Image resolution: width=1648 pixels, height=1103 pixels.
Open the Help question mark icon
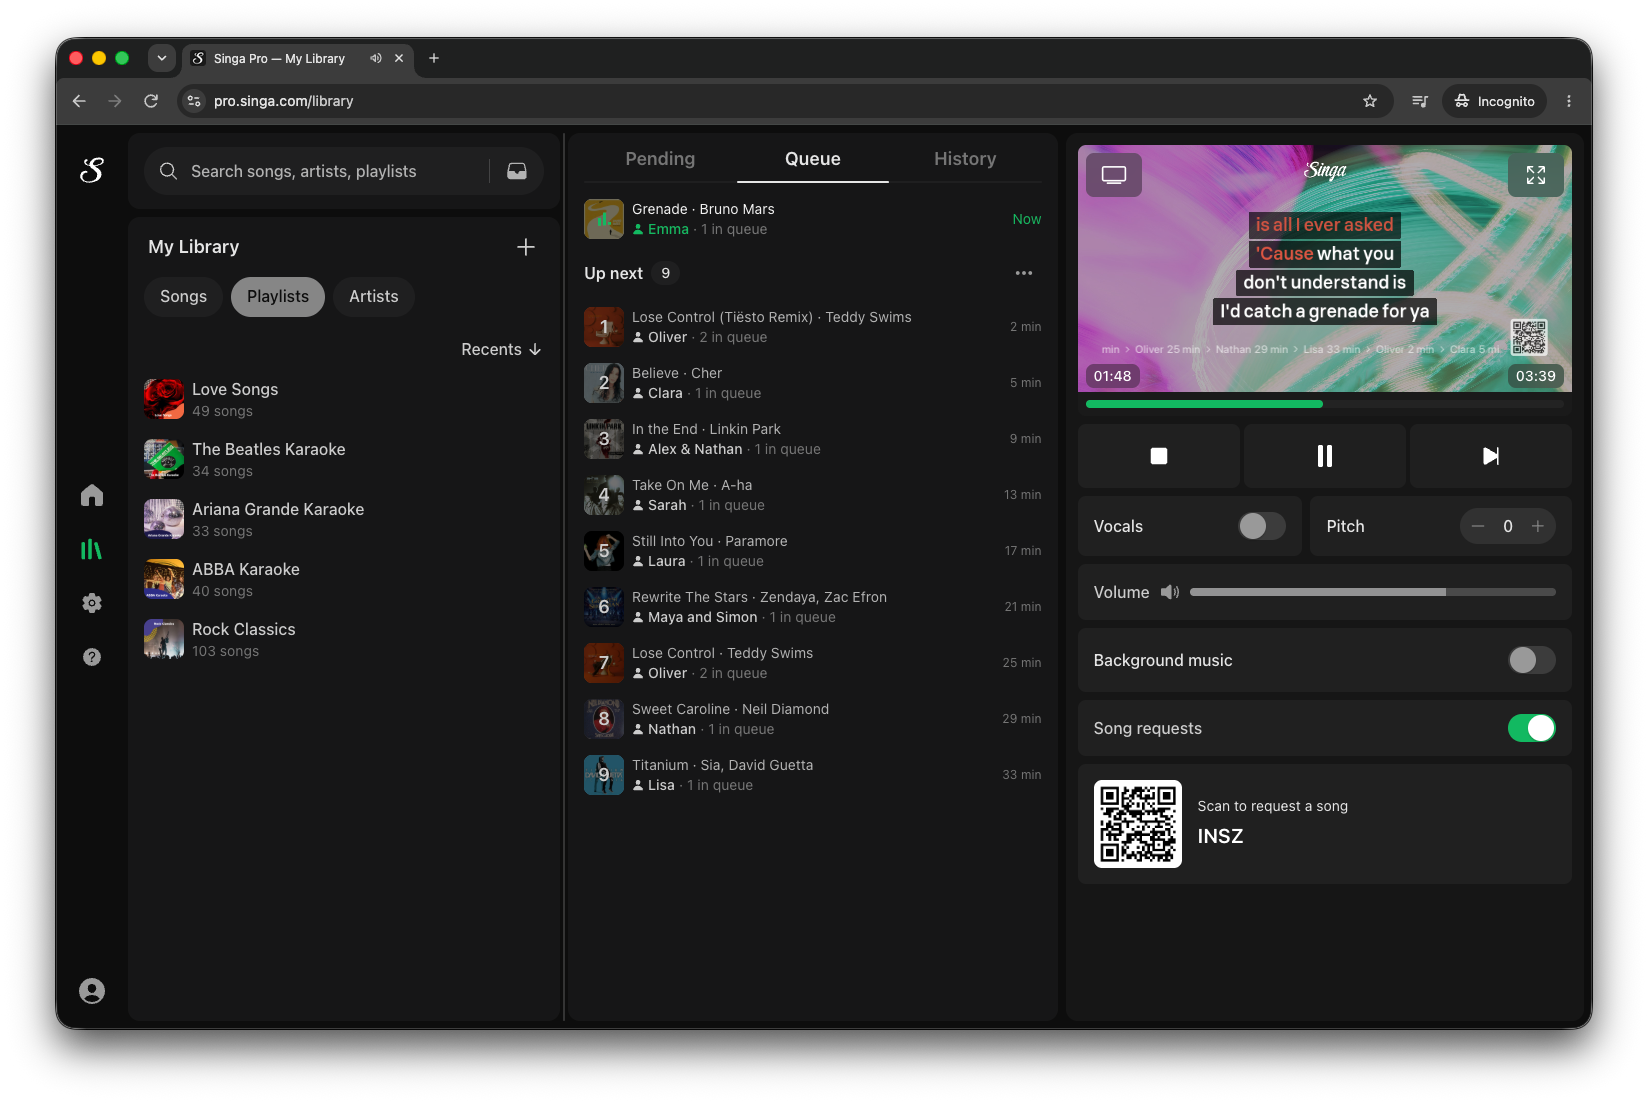click(x=92, y=657)
